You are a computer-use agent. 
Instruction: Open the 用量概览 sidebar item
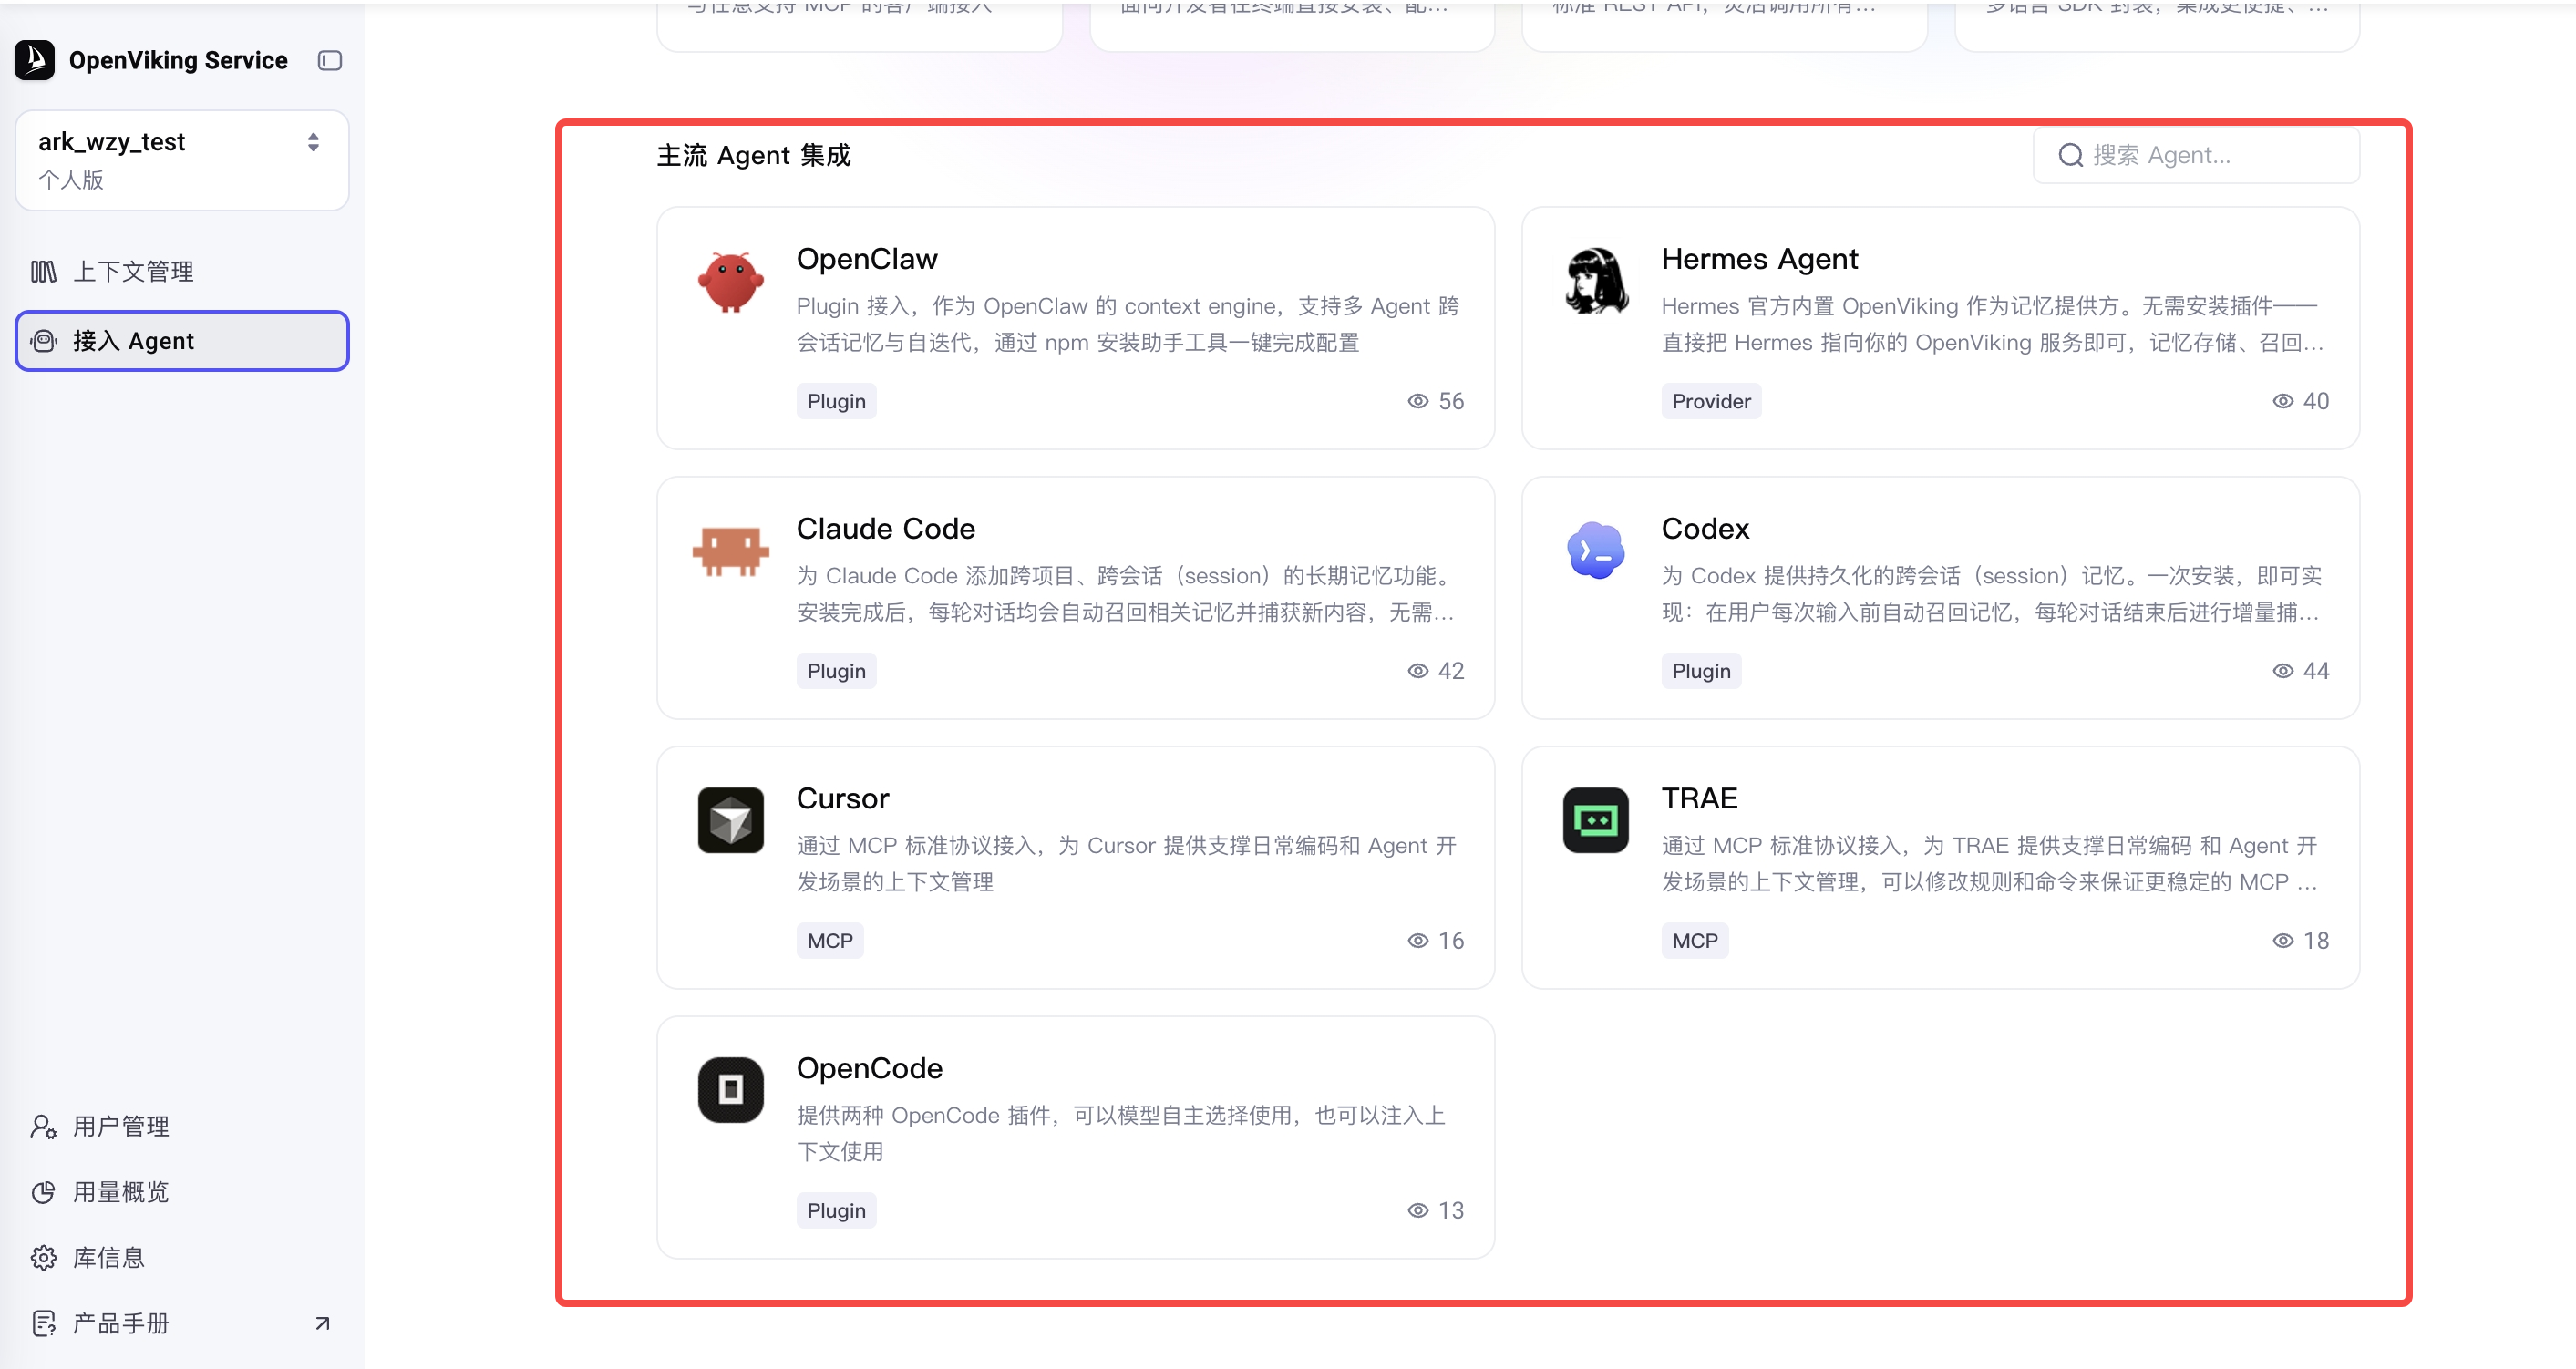point(182,1192)
